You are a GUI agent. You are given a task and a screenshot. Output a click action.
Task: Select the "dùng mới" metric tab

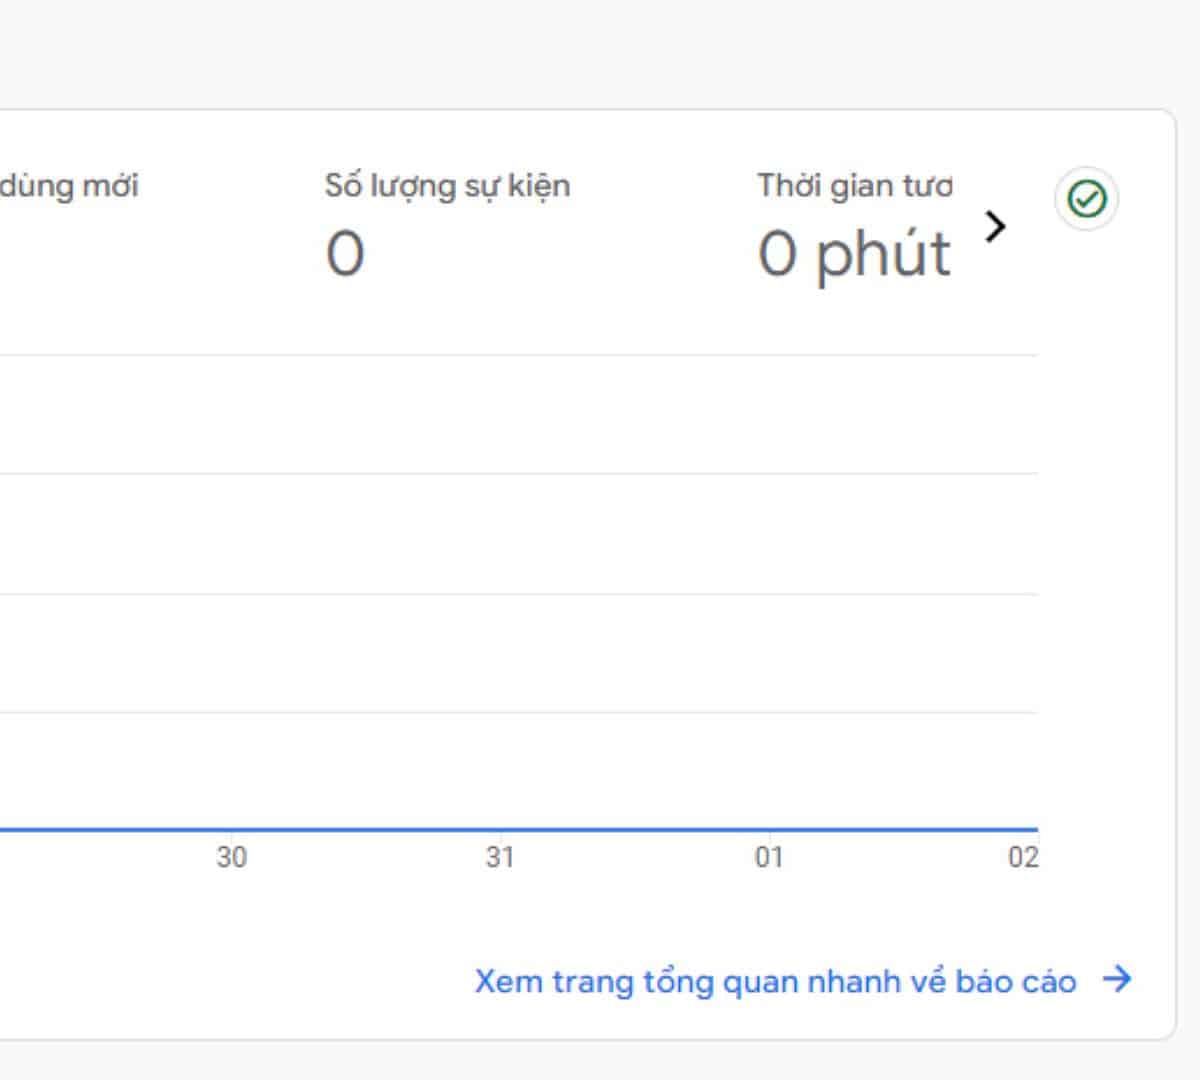(x=68, y=186)
